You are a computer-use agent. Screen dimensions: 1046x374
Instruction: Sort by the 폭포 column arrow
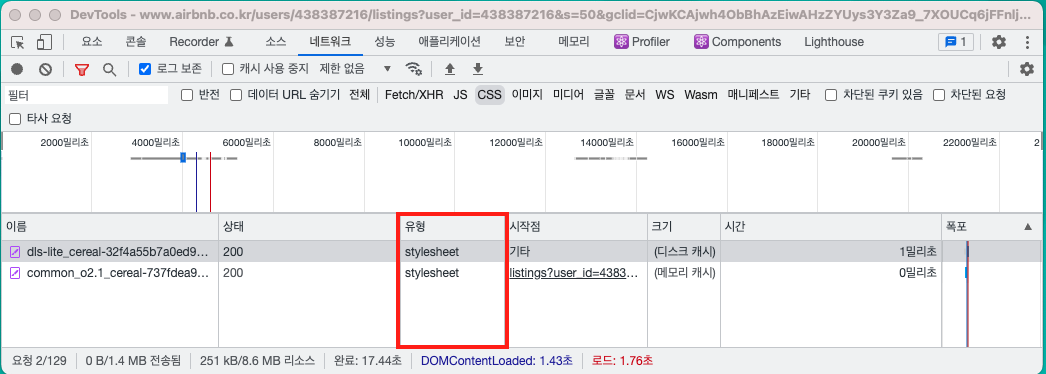pyautogui.click(x=1027, y=227)
